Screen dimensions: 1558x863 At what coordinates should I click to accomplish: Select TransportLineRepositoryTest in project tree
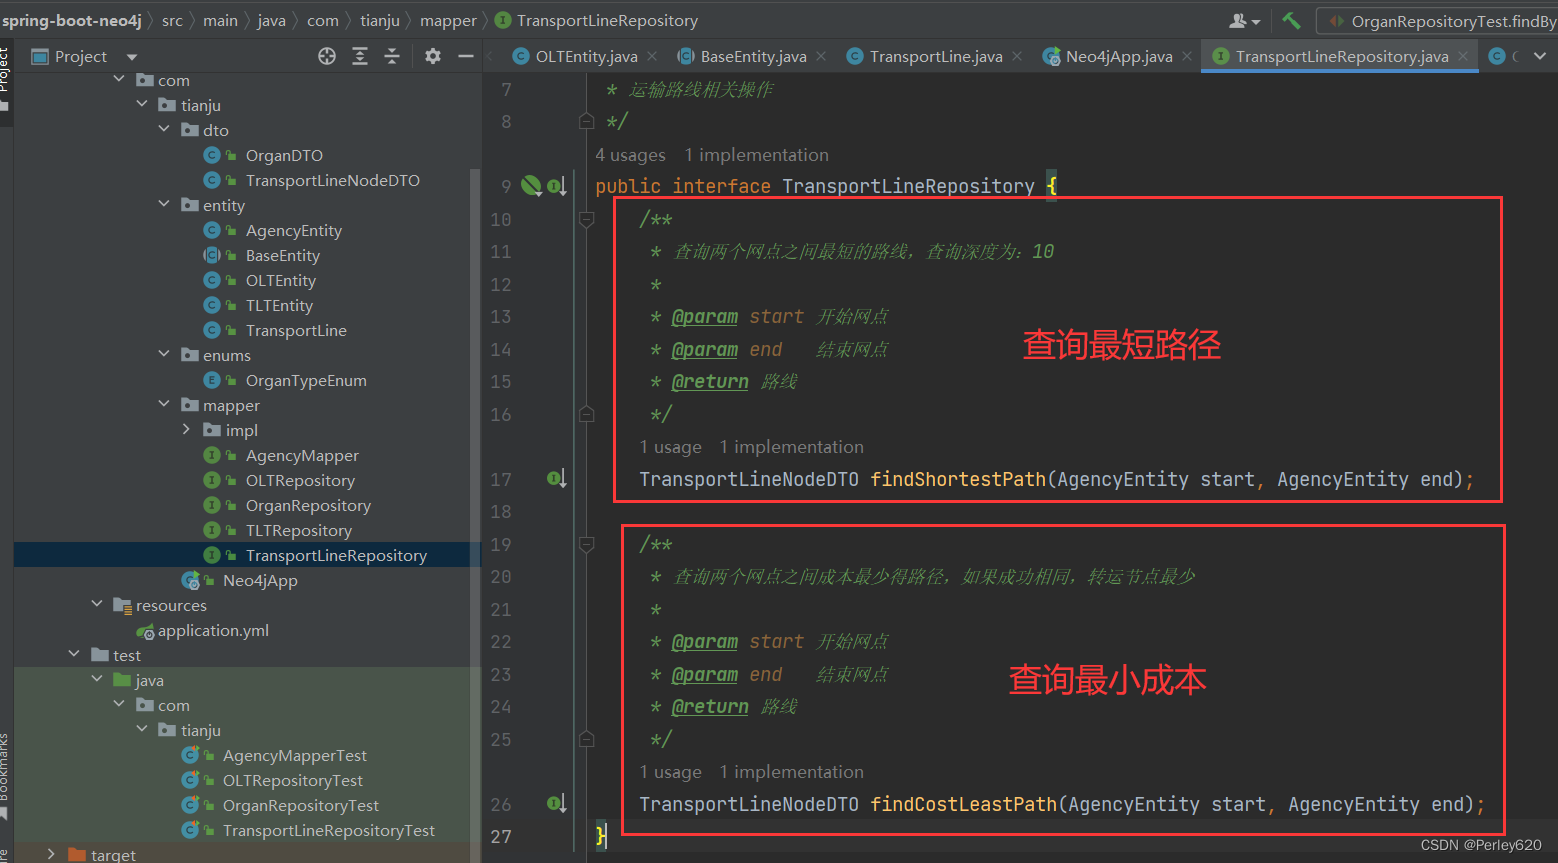pyautogui.click(x=329, y=830)
